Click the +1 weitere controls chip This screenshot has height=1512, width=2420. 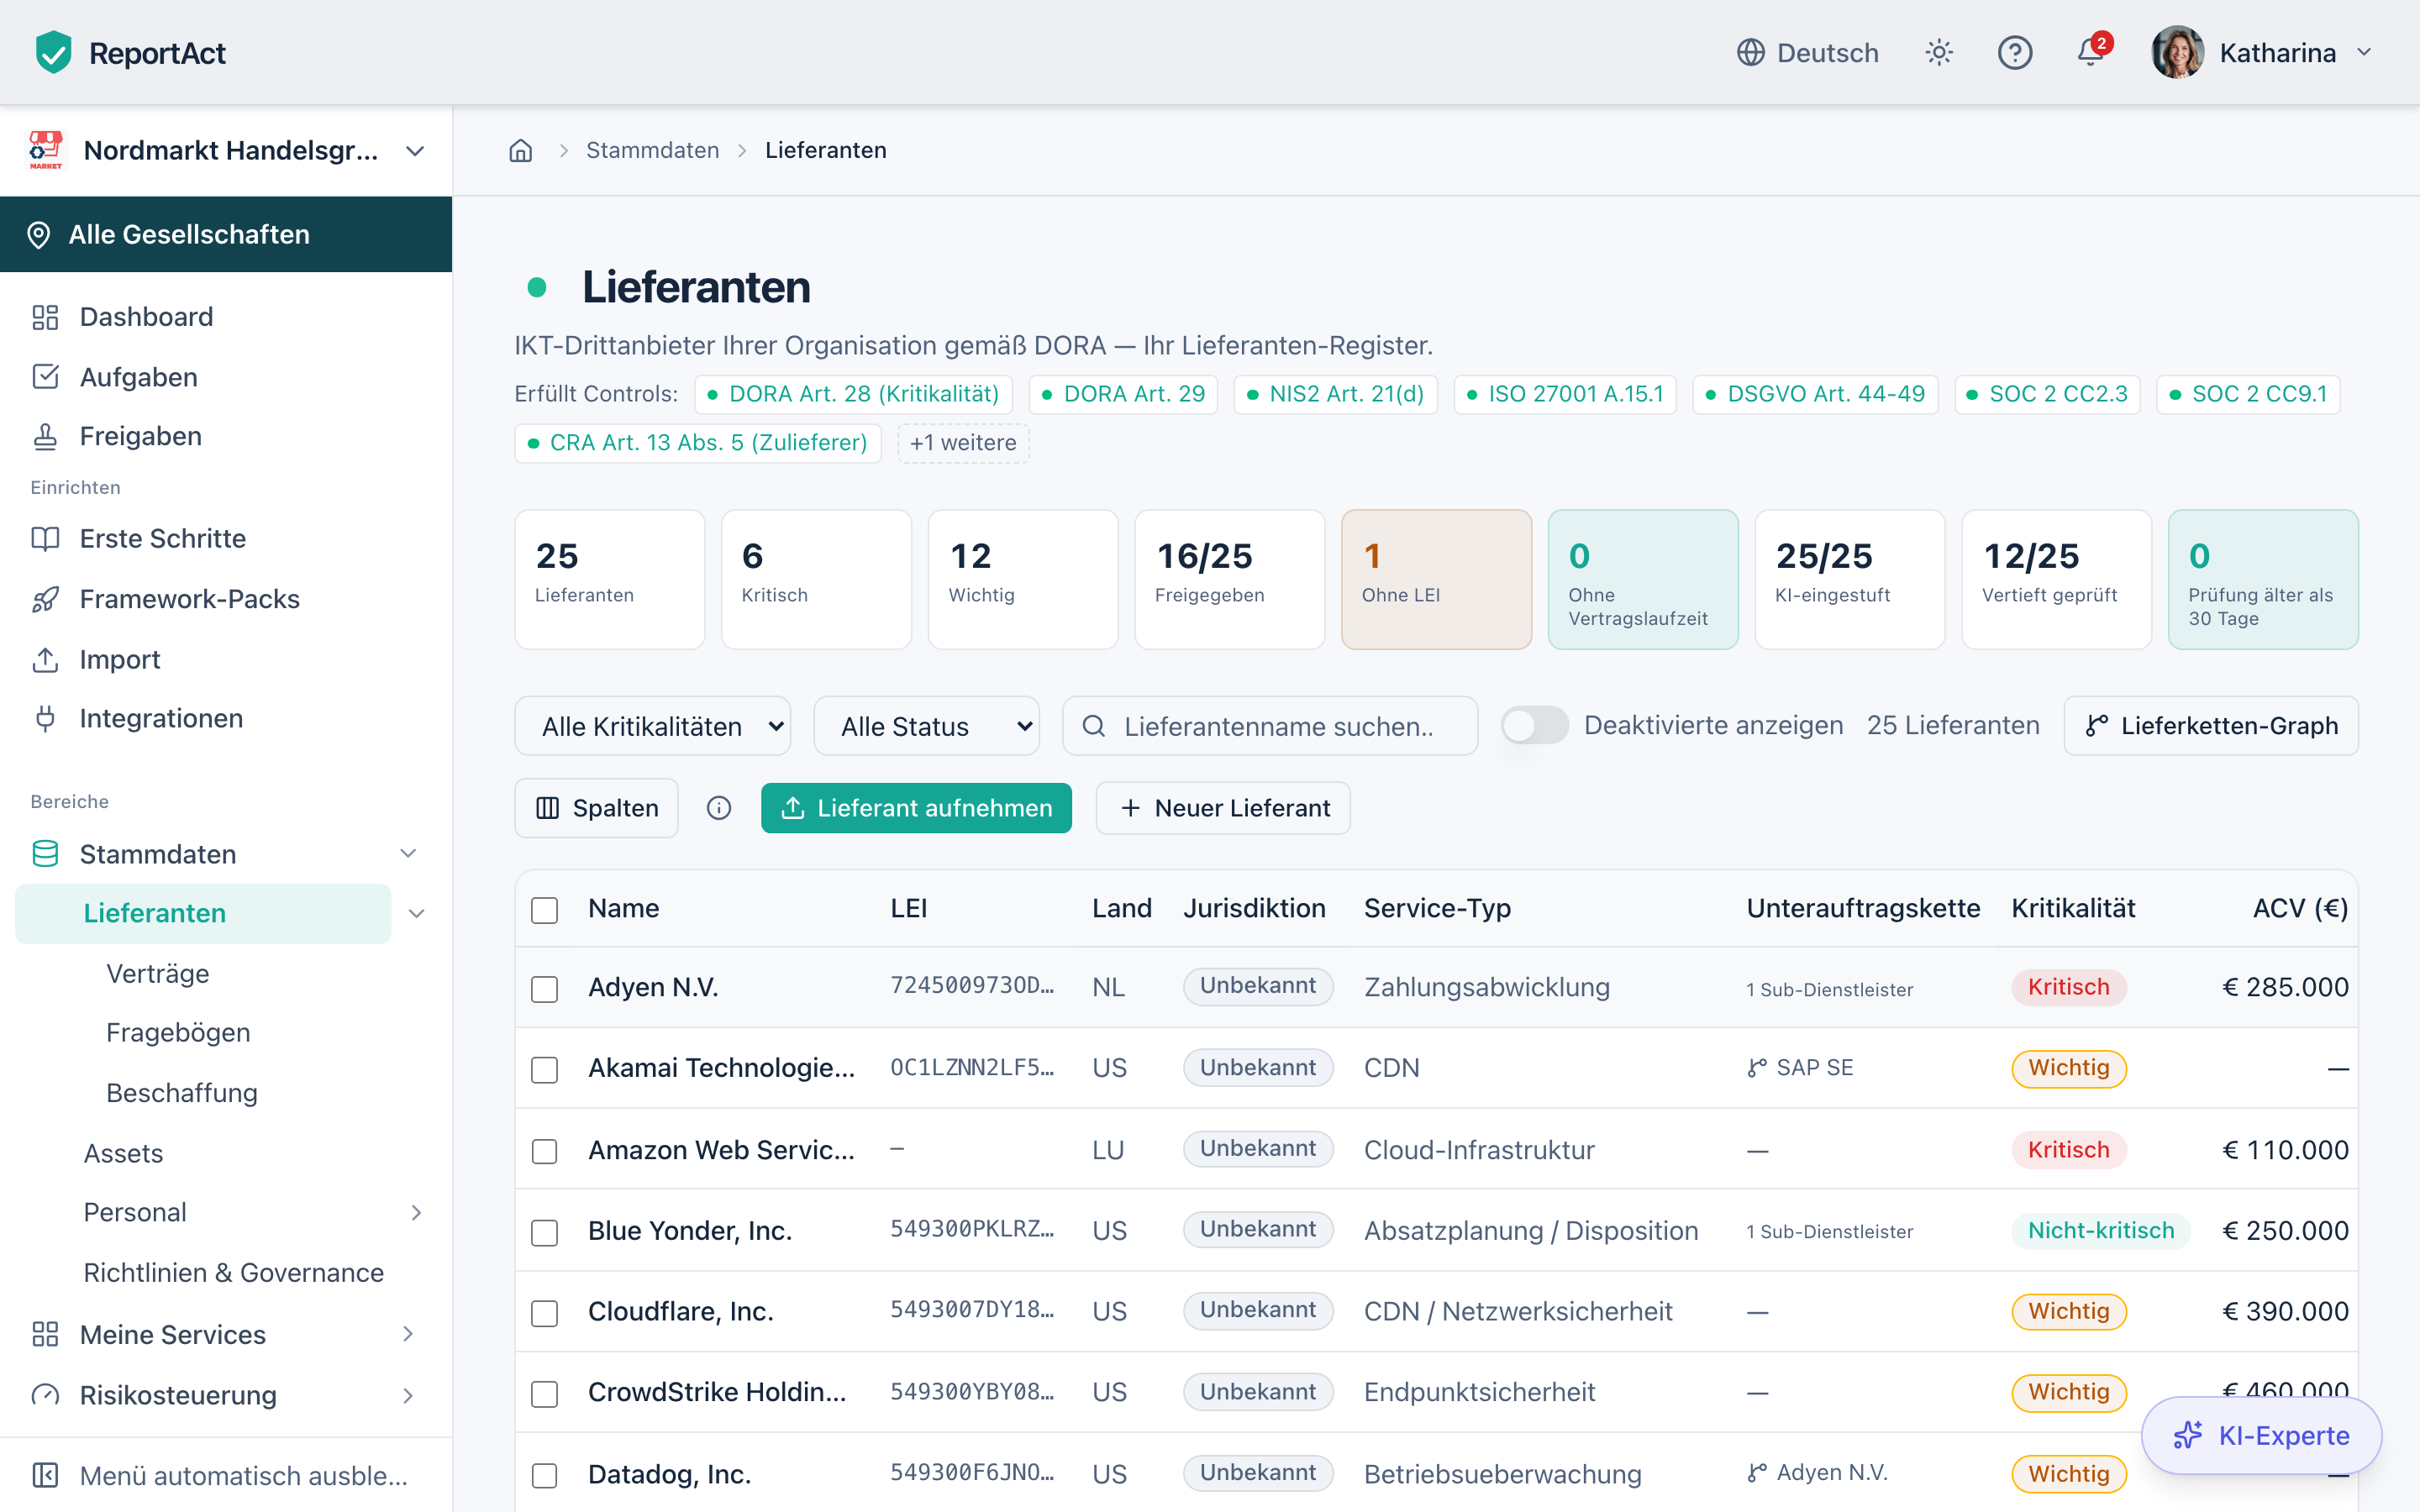963,443
